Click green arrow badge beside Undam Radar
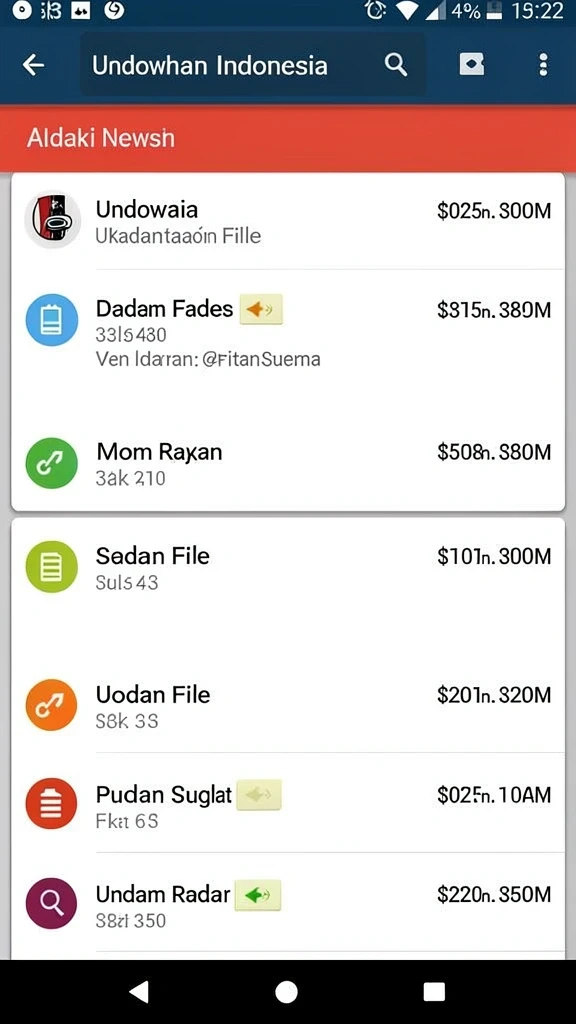The width and height of the screenshot is (576, 1024). (257, 894)
